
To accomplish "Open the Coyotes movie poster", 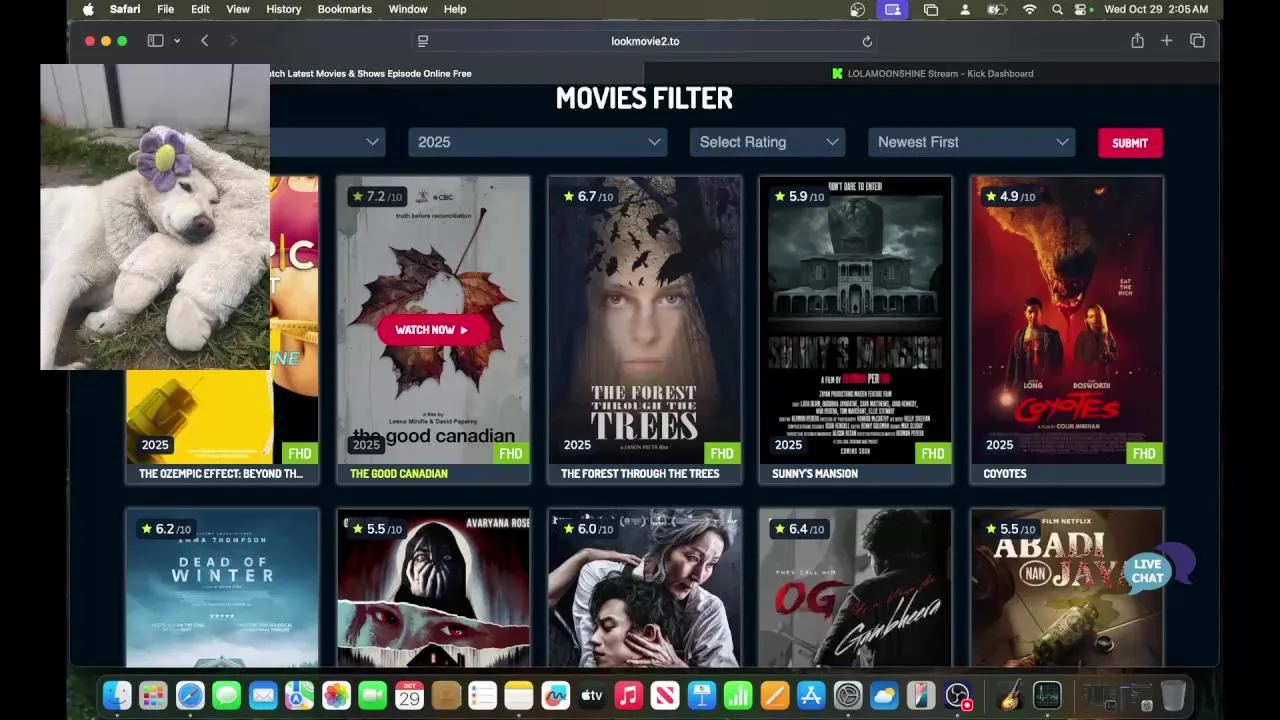I will point(1066,320).
